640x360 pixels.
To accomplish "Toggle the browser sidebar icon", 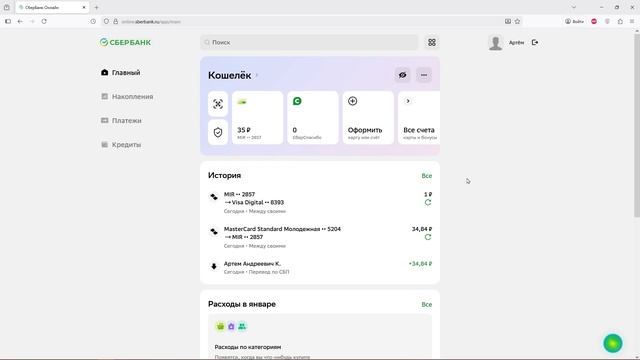I will click(8, 21).
